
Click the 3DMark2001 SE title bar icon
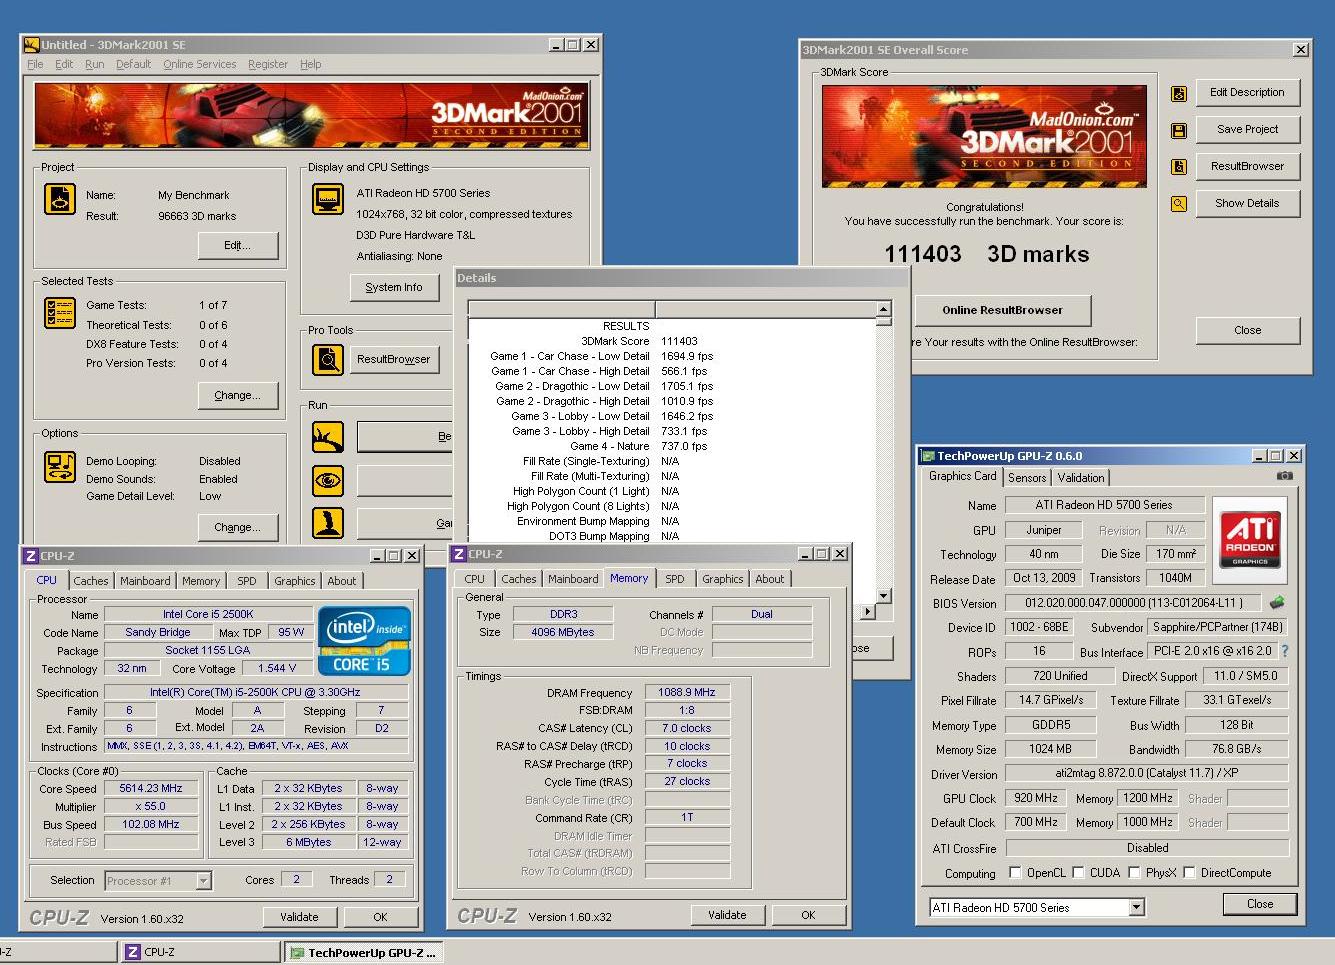pos(31,44)
